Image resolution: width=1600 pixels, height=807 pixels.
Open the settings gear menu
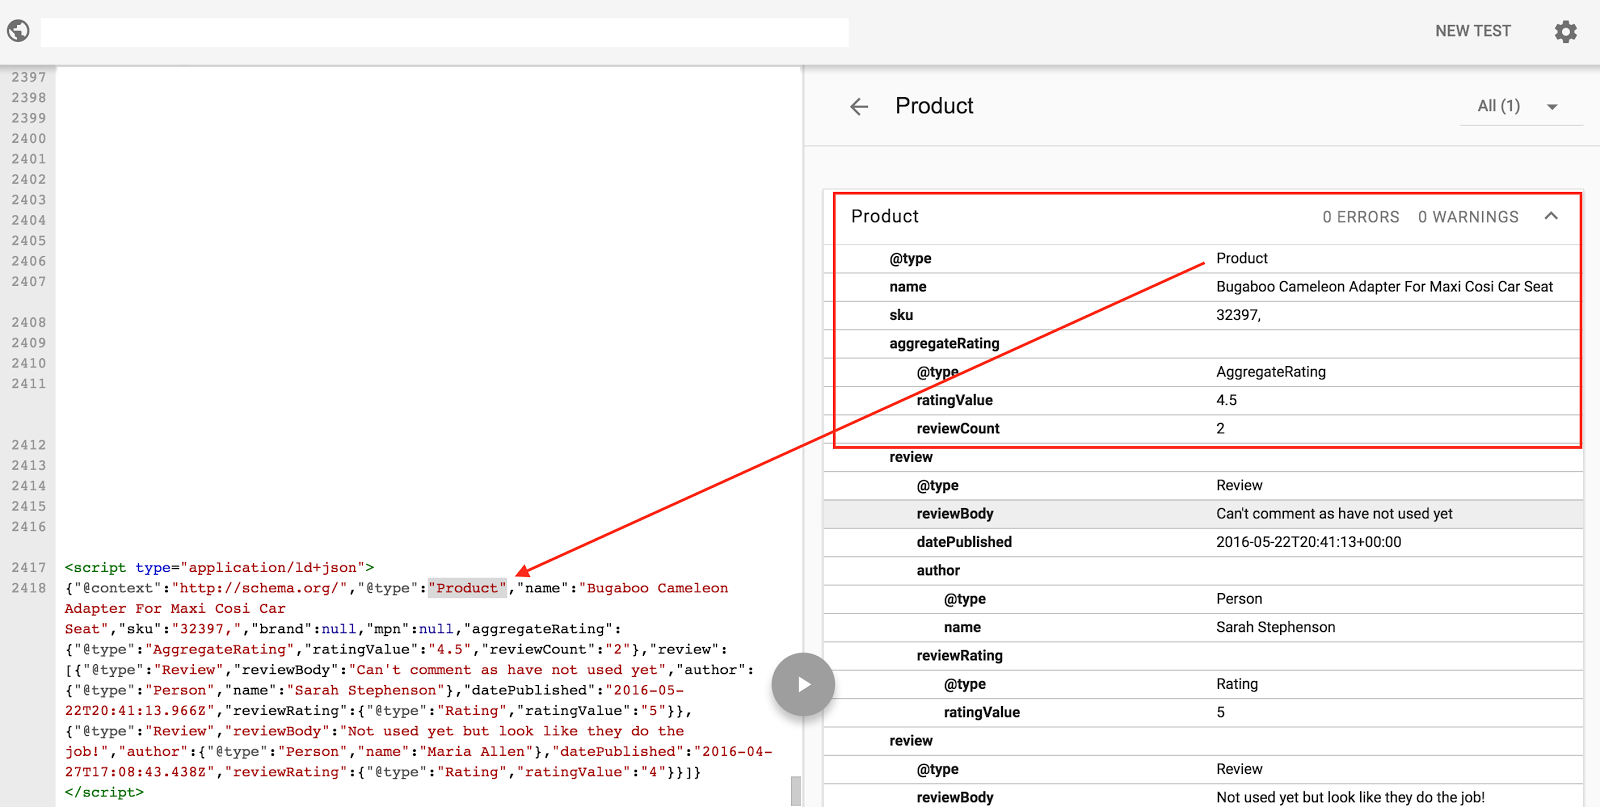click(1566, 32)
